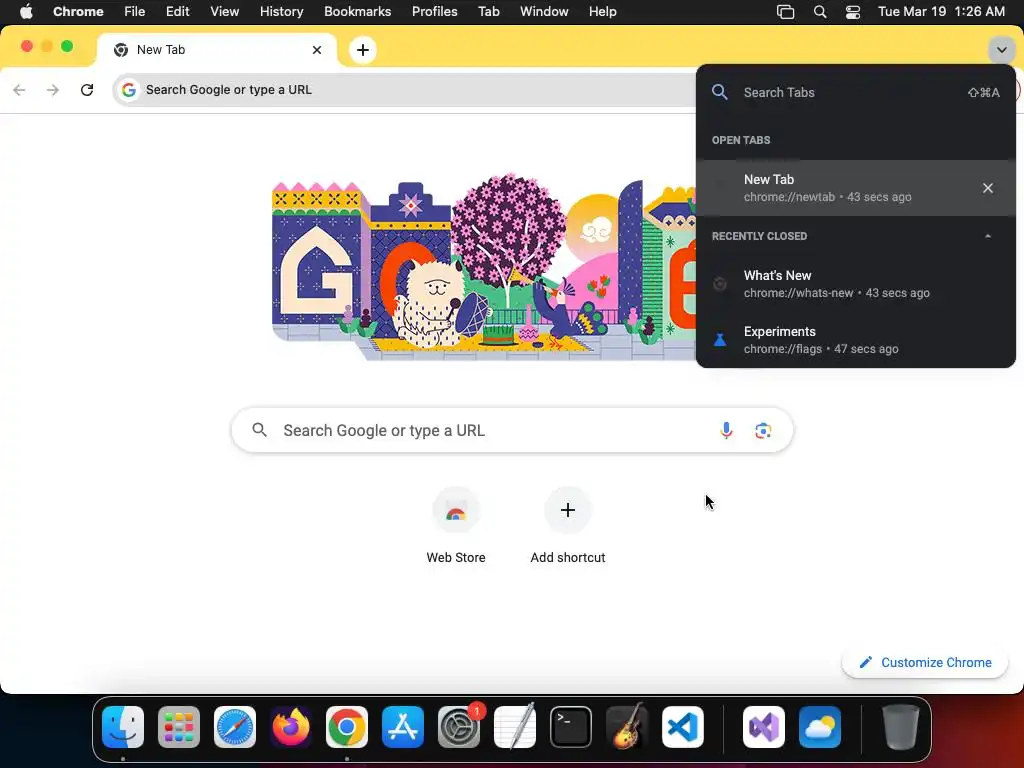Close the New Tab browser tab
This screenshot has width=1024, height=768.
pyautogui.click(x=317, y=50)
